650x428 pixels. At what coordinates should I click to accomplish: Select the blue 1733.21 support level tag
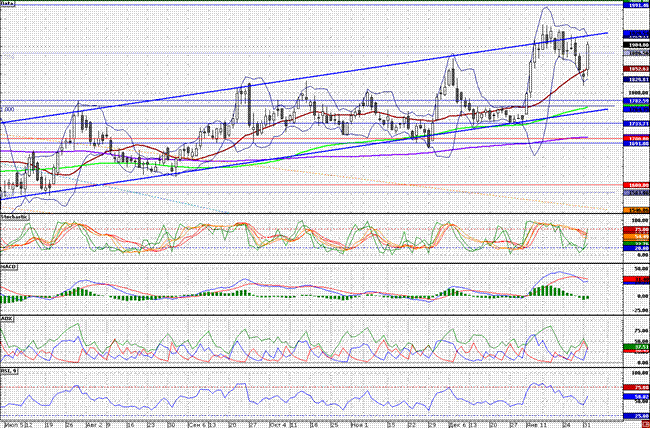pos(636,124)
